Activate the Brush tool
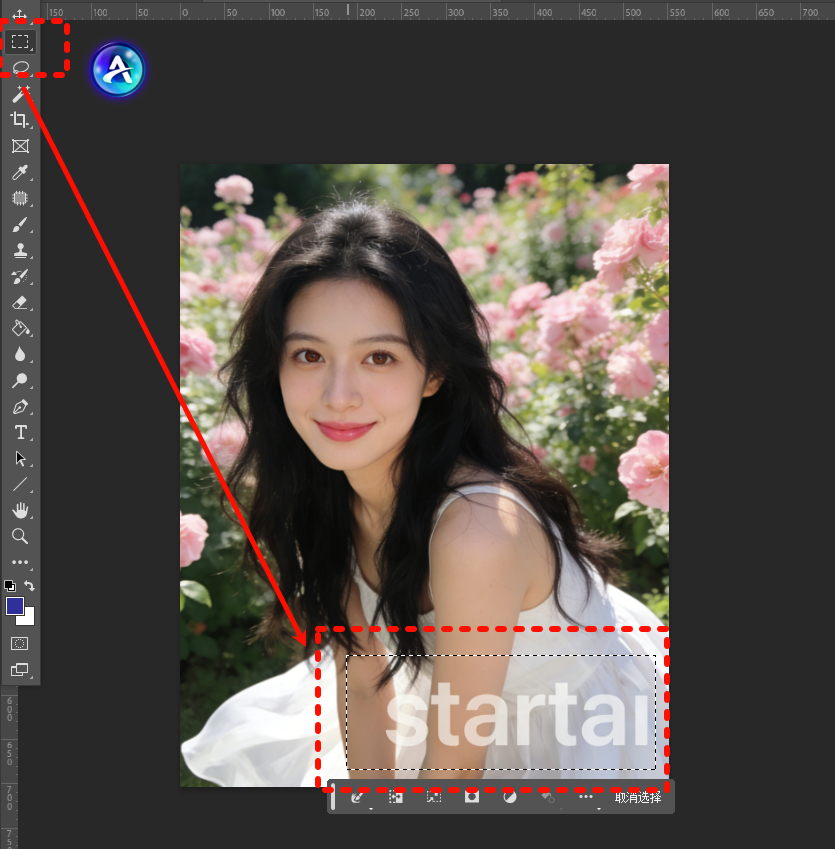Viewport: 835px width, 849px height. (20, 225)
